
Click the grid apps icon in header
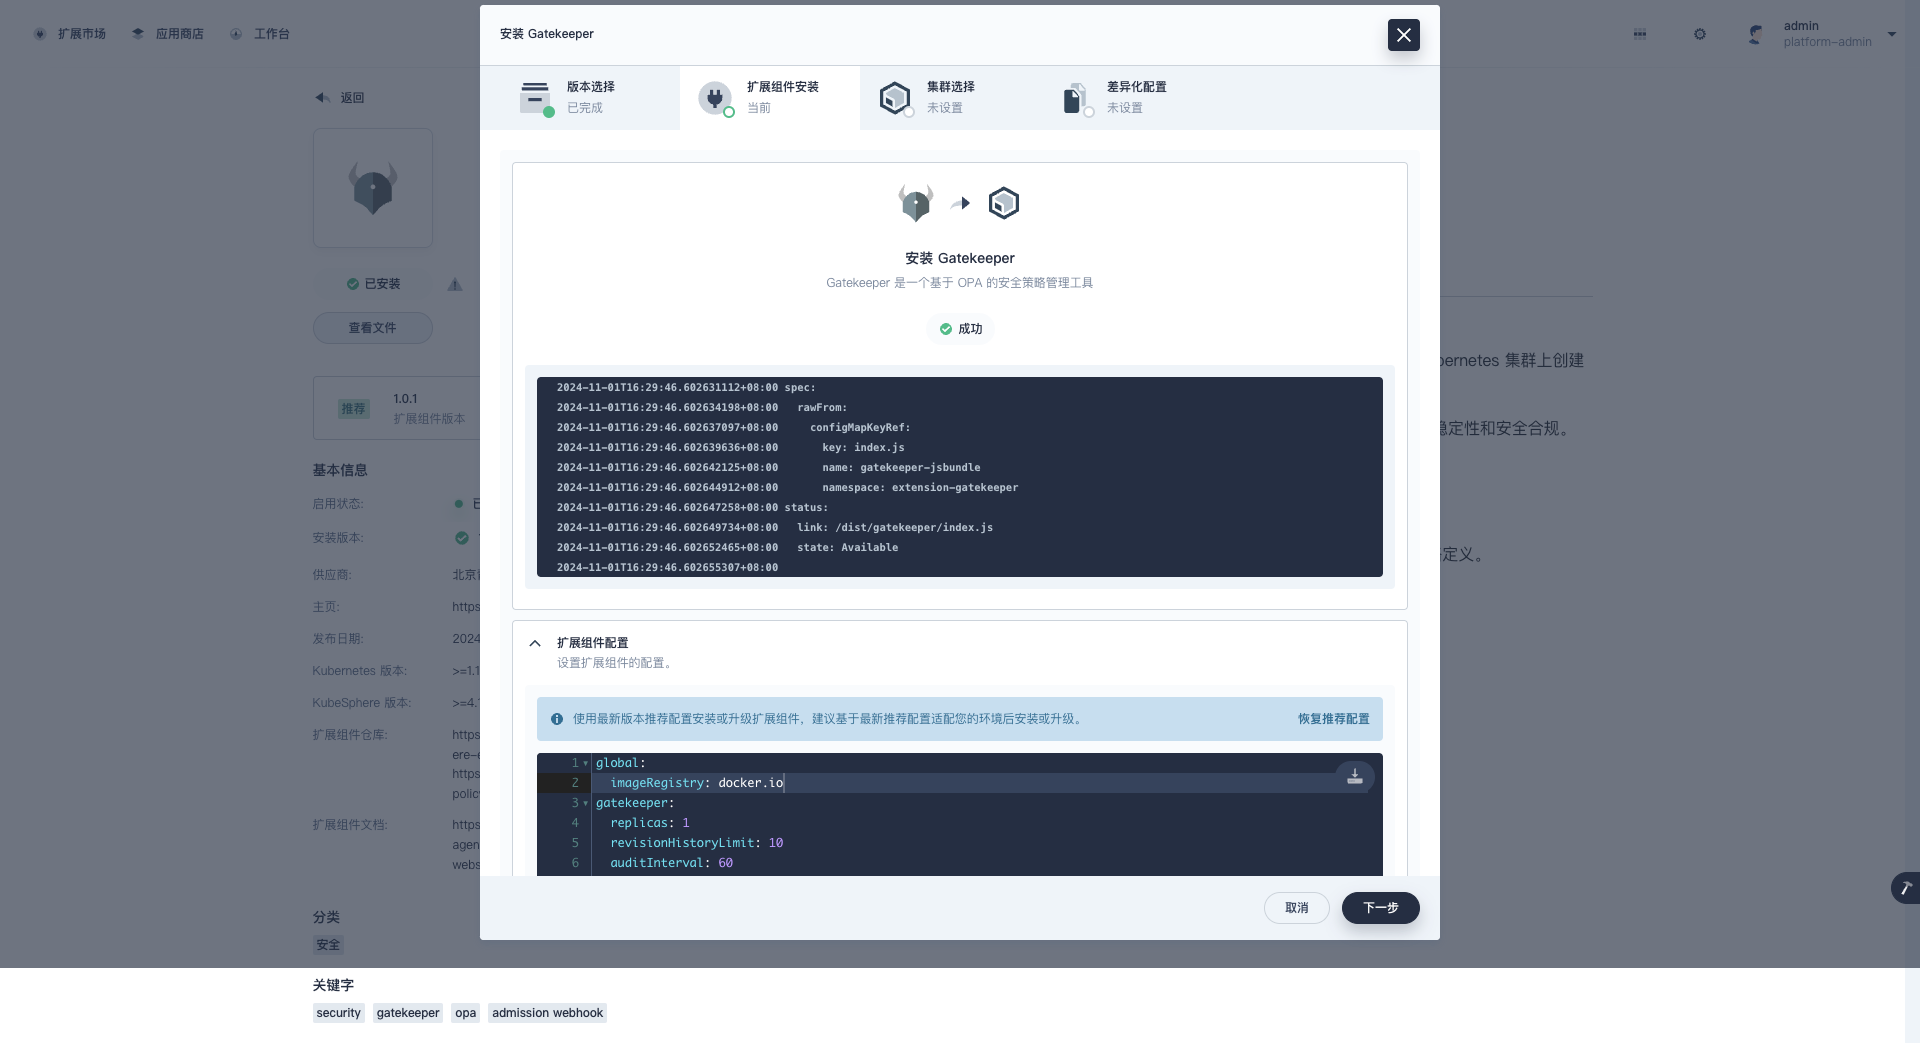1640,34
